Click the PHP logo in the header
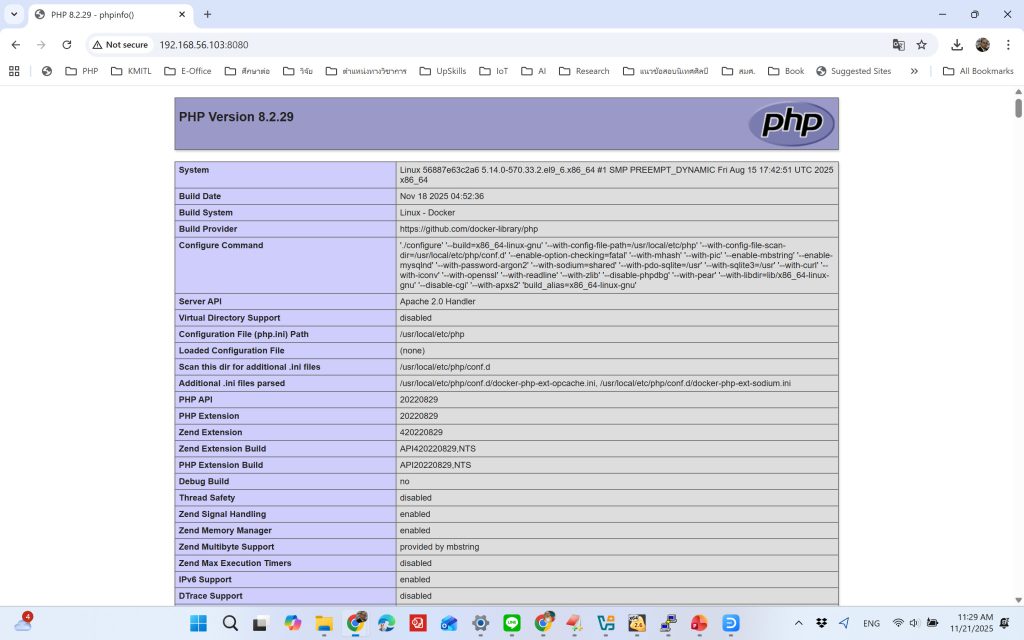This screenshot has height=640, width=1024. (x=791, y=123)
